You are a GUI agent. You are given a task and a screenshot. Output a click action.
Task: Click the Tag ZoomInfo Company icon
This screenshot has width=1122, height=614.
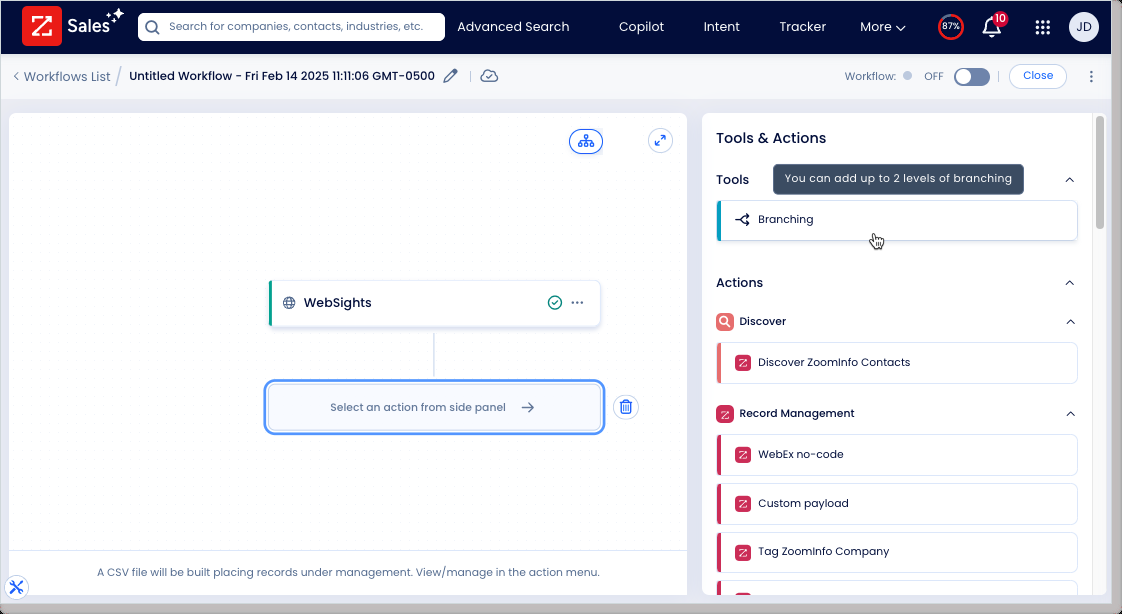coord(743,552)
